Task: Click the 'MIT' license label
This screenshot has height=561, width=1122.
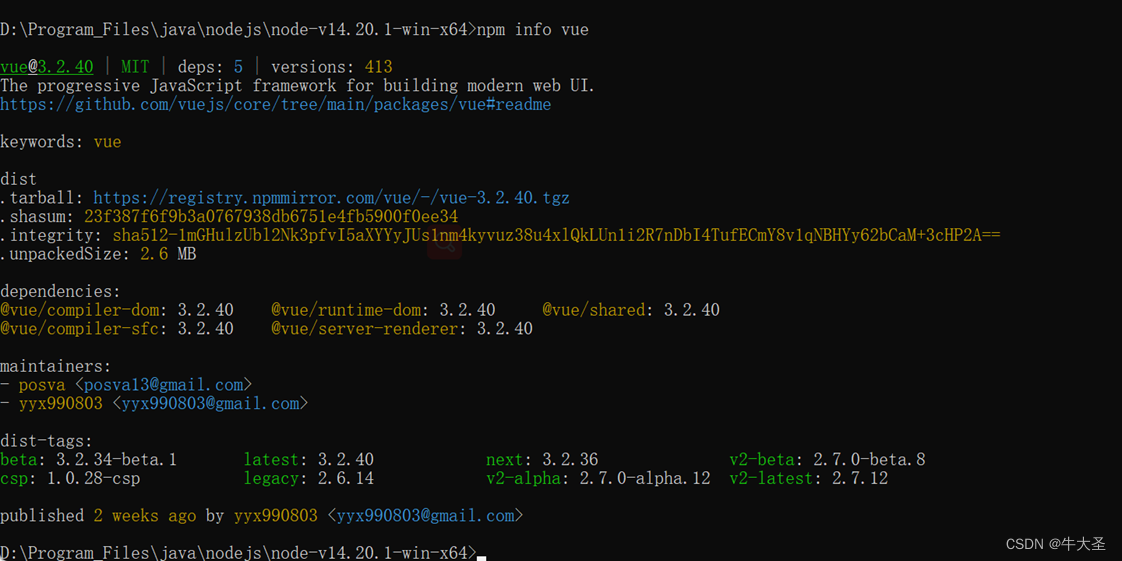Action: (135, 67)
